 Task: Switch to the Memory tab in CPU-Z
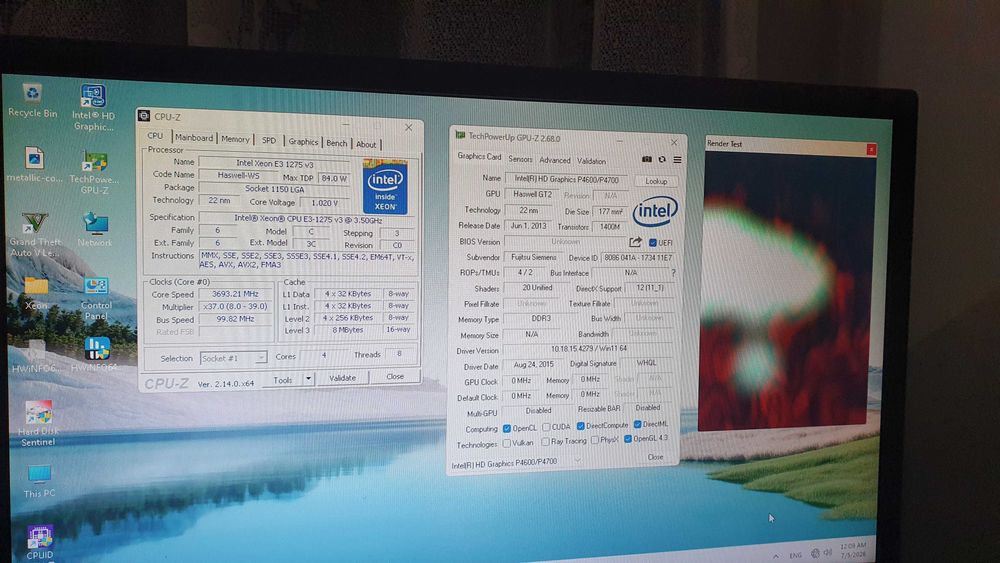pyautogui.click(x=235, y=139)
